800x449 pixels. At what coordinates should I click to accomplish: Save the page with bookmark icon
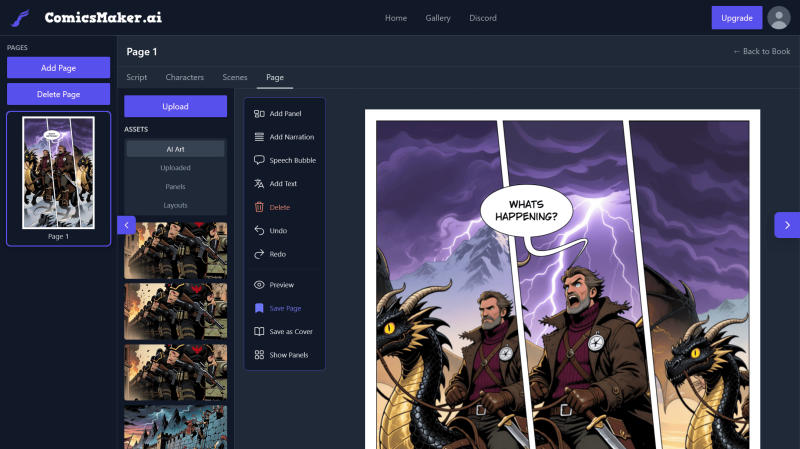point(259,308)
